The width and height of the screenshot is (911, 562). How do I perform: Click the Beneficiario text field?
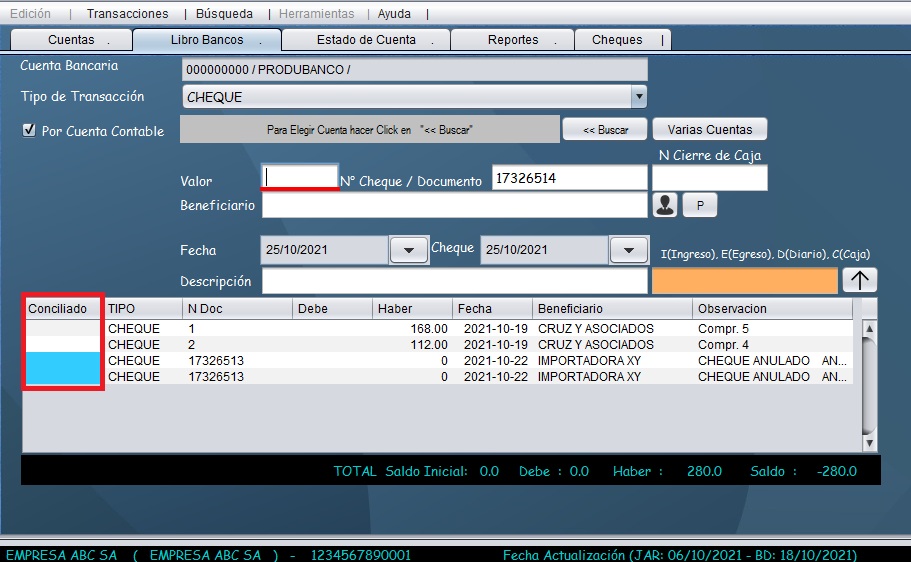[x=454, y=205]
